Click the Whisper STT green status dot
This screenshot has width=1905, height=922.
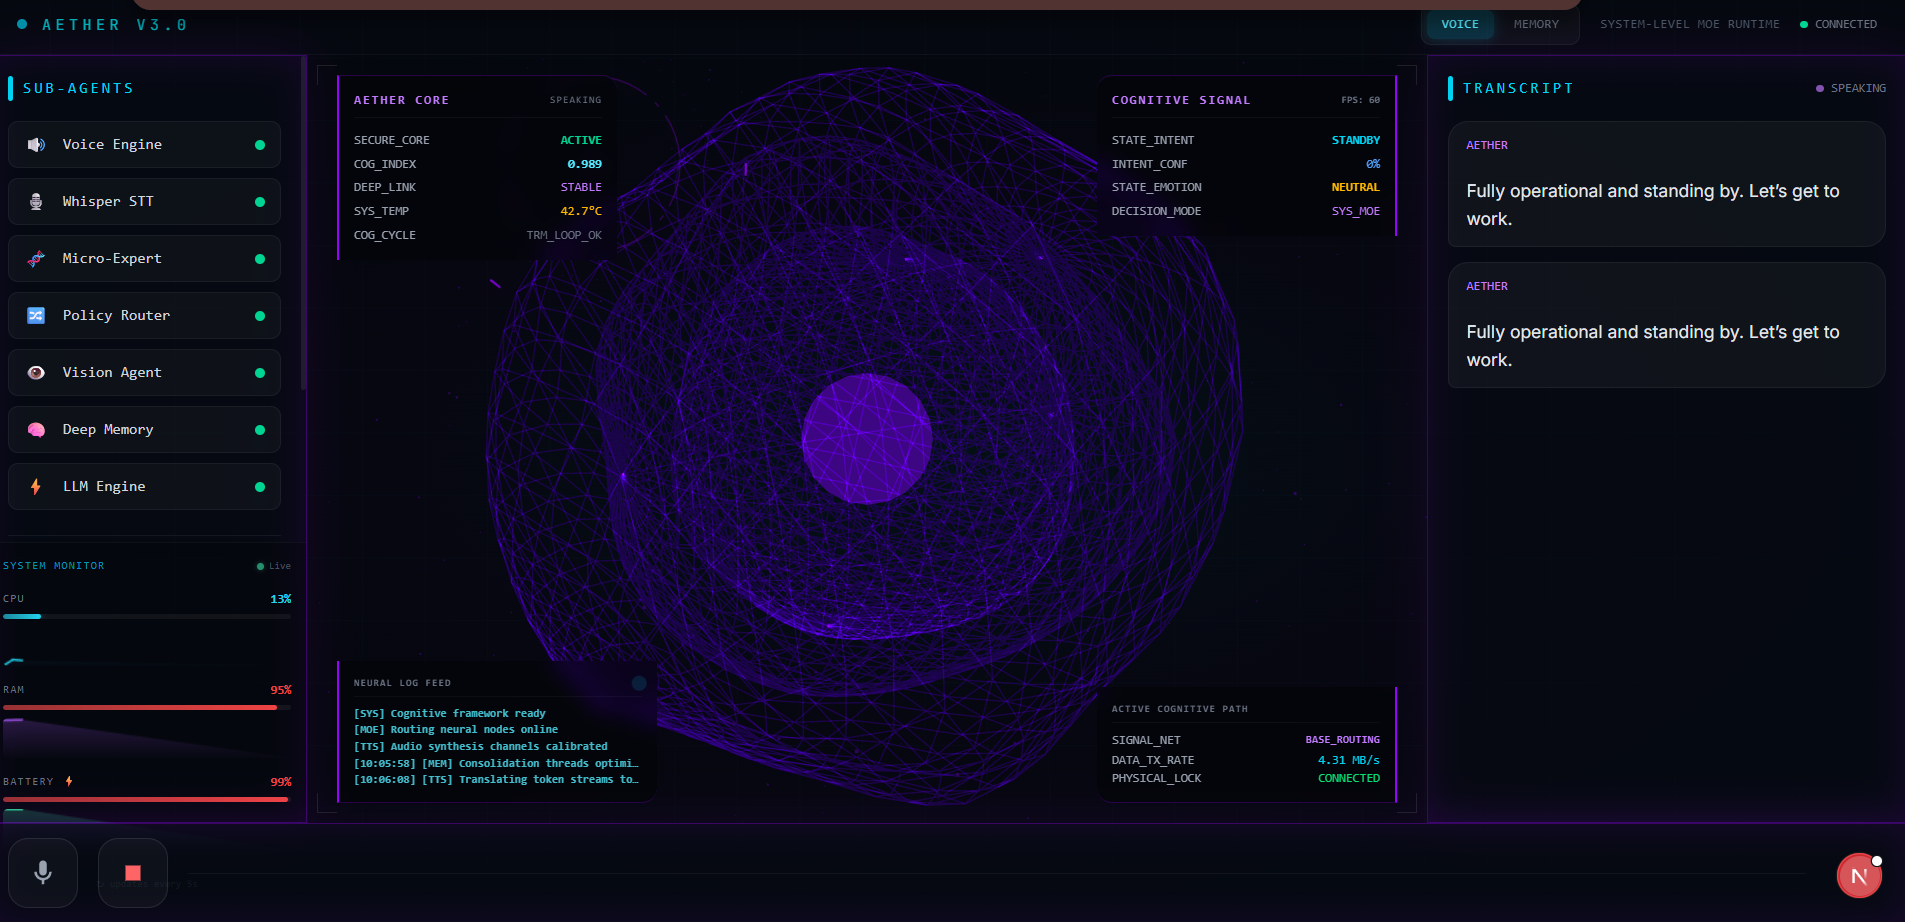click(x=260, y=202)
